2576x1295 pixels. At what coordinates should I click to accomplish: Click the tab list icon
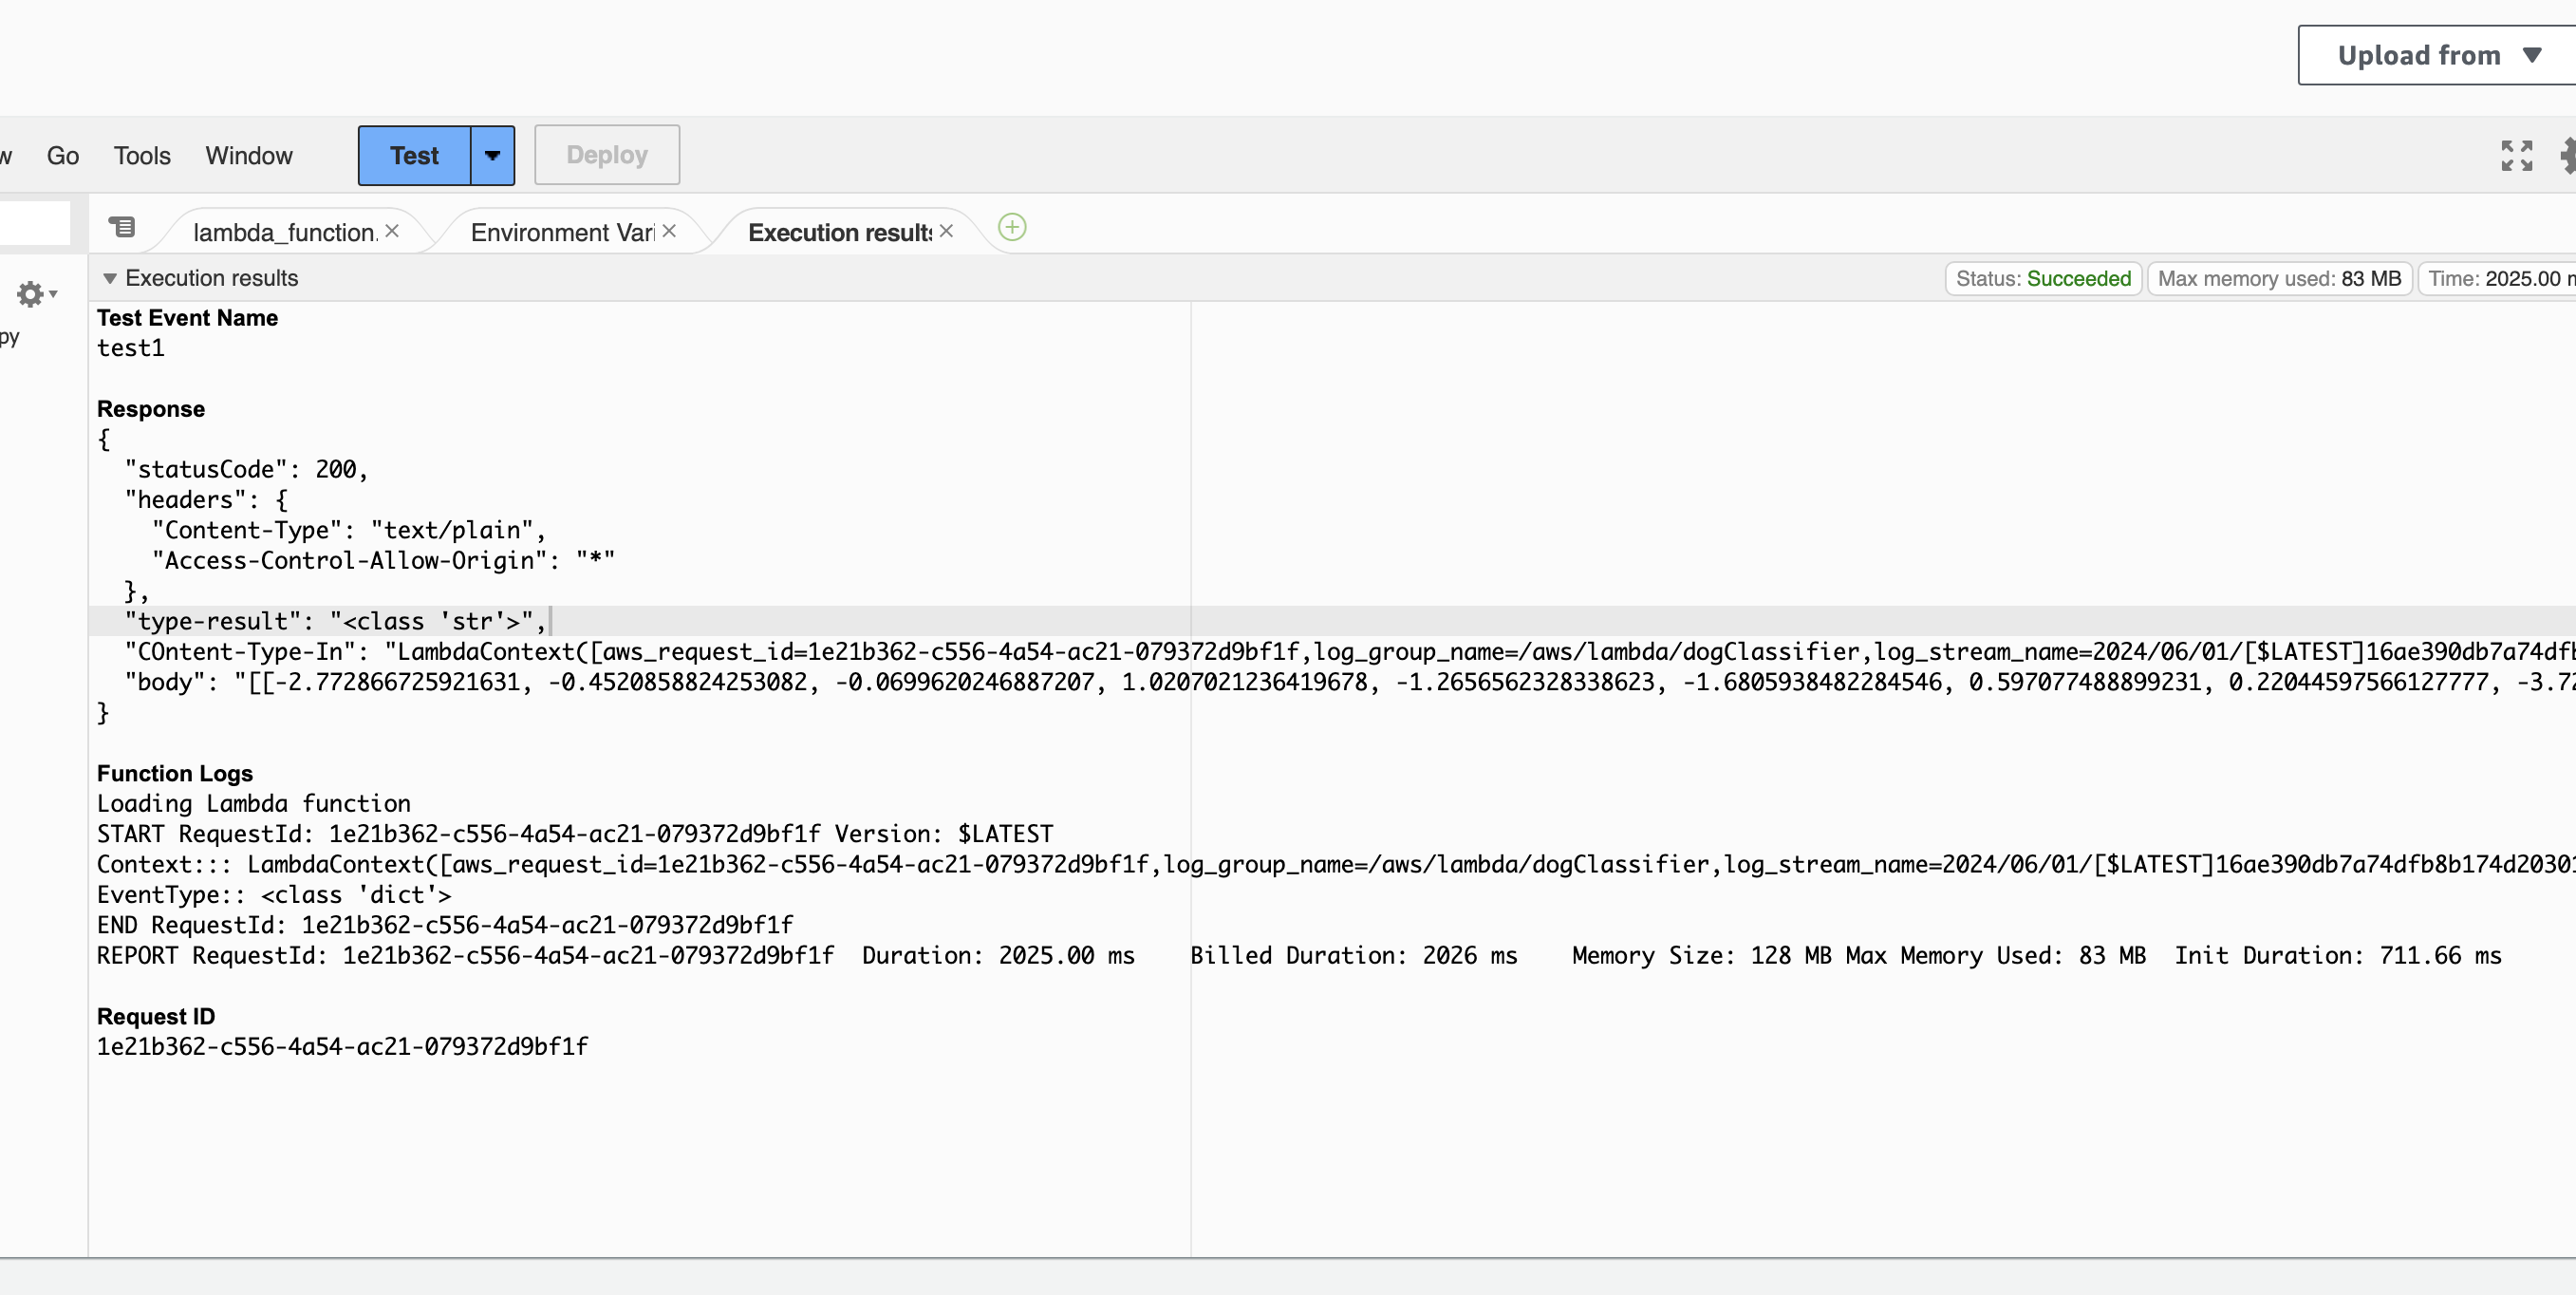coord(122,228)
